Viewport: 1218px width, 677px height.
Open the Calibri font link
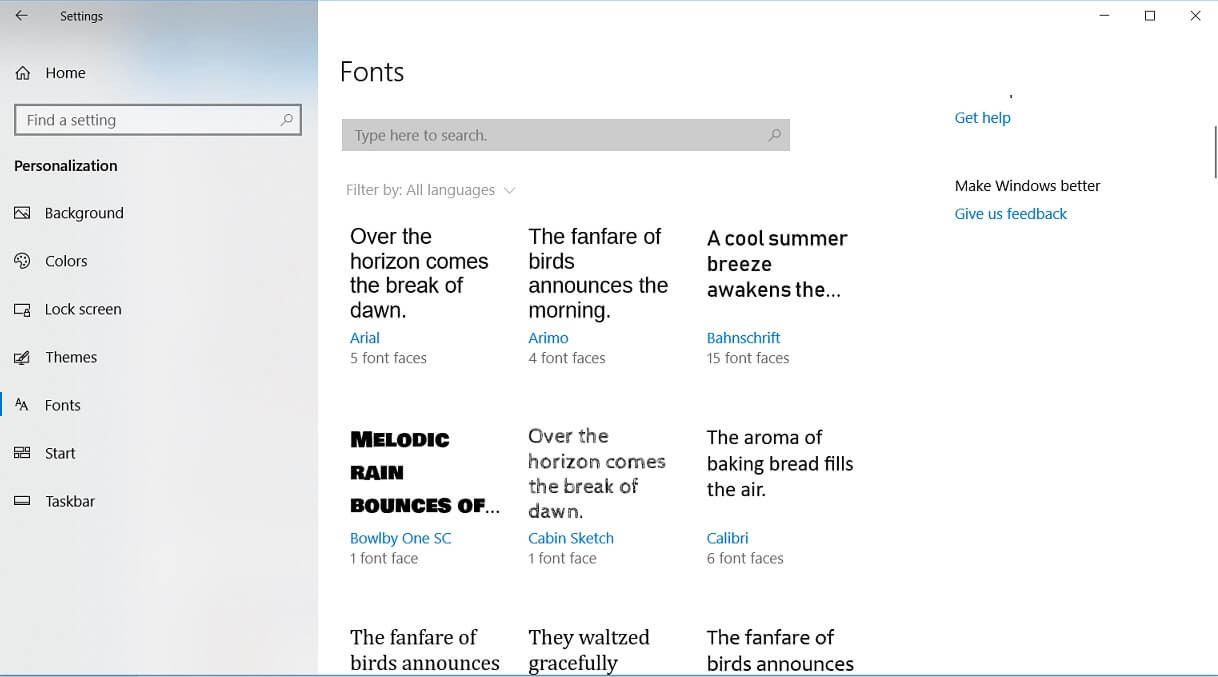pyautogui.click(x=727, y=538)
